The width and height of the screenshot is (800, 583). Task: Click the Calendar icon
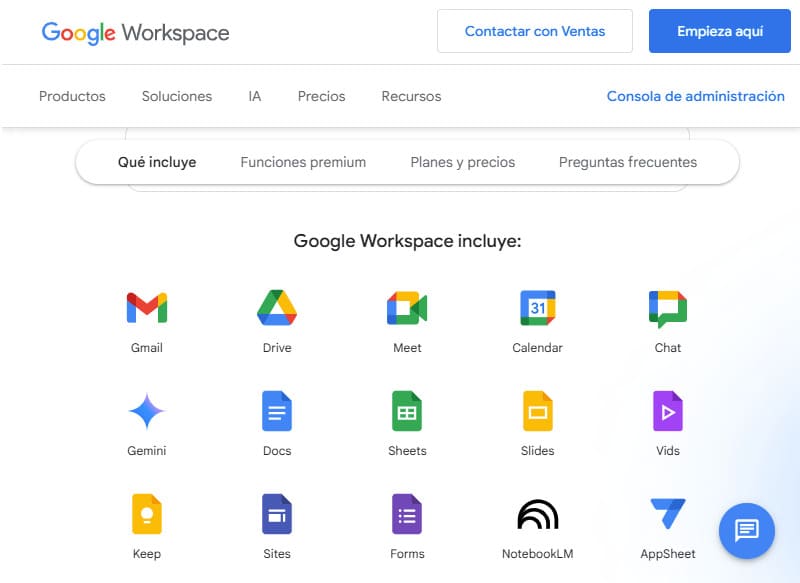coord(537,308)
